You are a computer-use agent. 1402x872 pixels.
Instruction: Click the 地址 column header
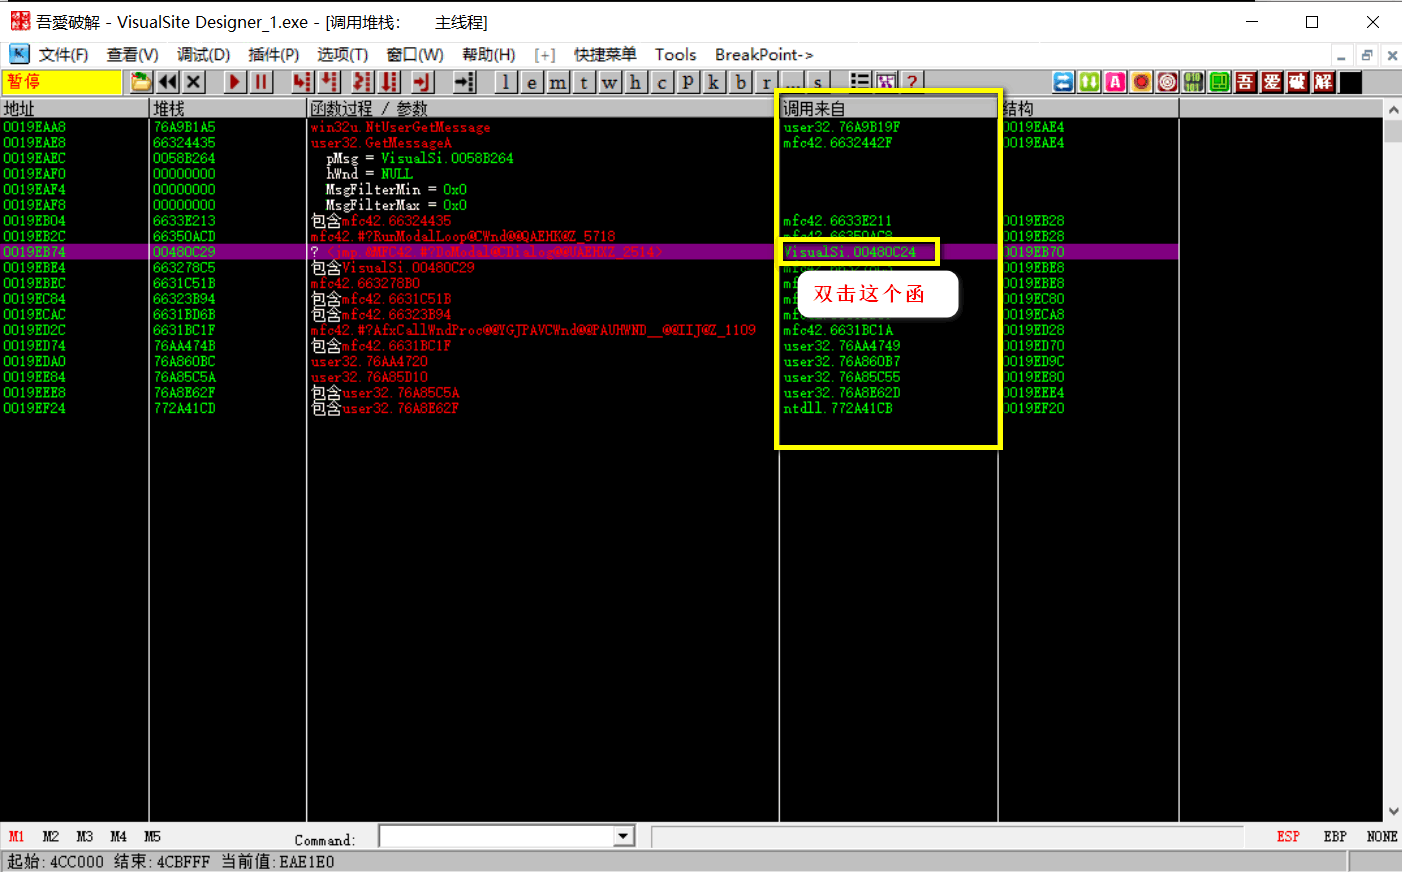(x=75, y=108)
